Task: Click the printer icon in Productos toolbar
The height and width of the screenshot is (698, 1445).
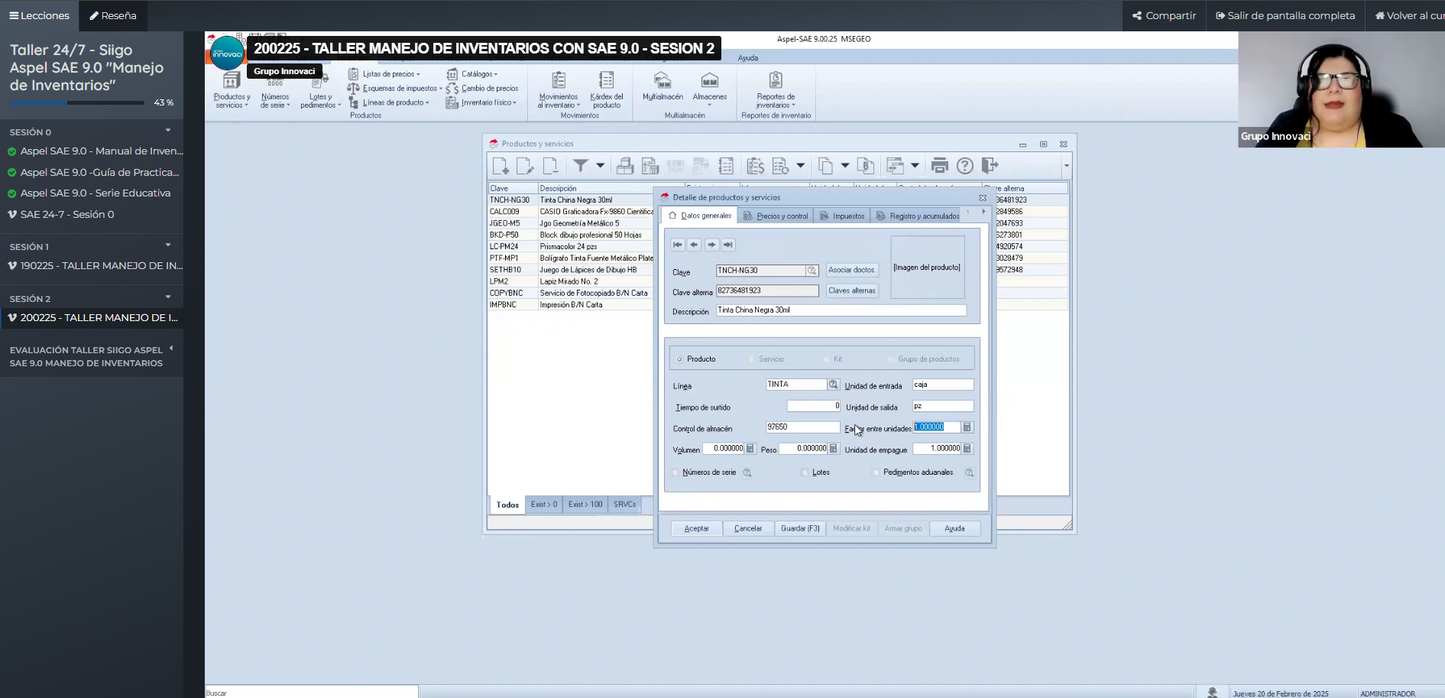Action: point(939,166)
